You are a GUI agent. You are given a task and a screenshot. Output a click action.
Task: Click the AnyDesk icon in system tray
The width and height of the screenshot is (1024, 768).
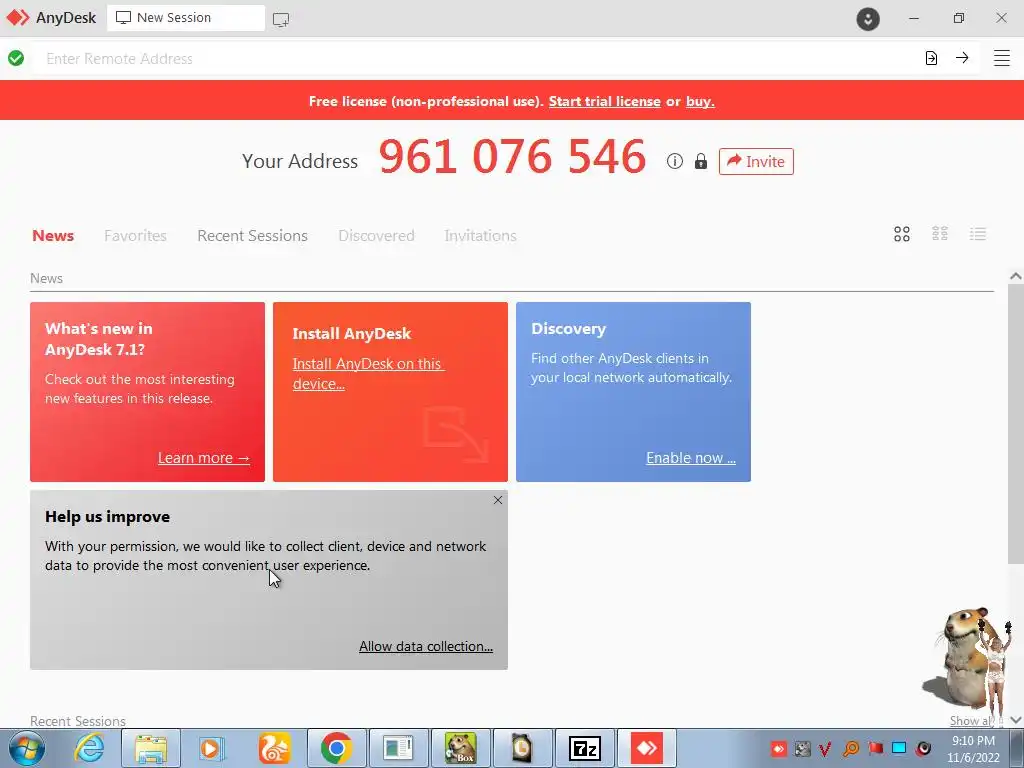coord(778,748)
